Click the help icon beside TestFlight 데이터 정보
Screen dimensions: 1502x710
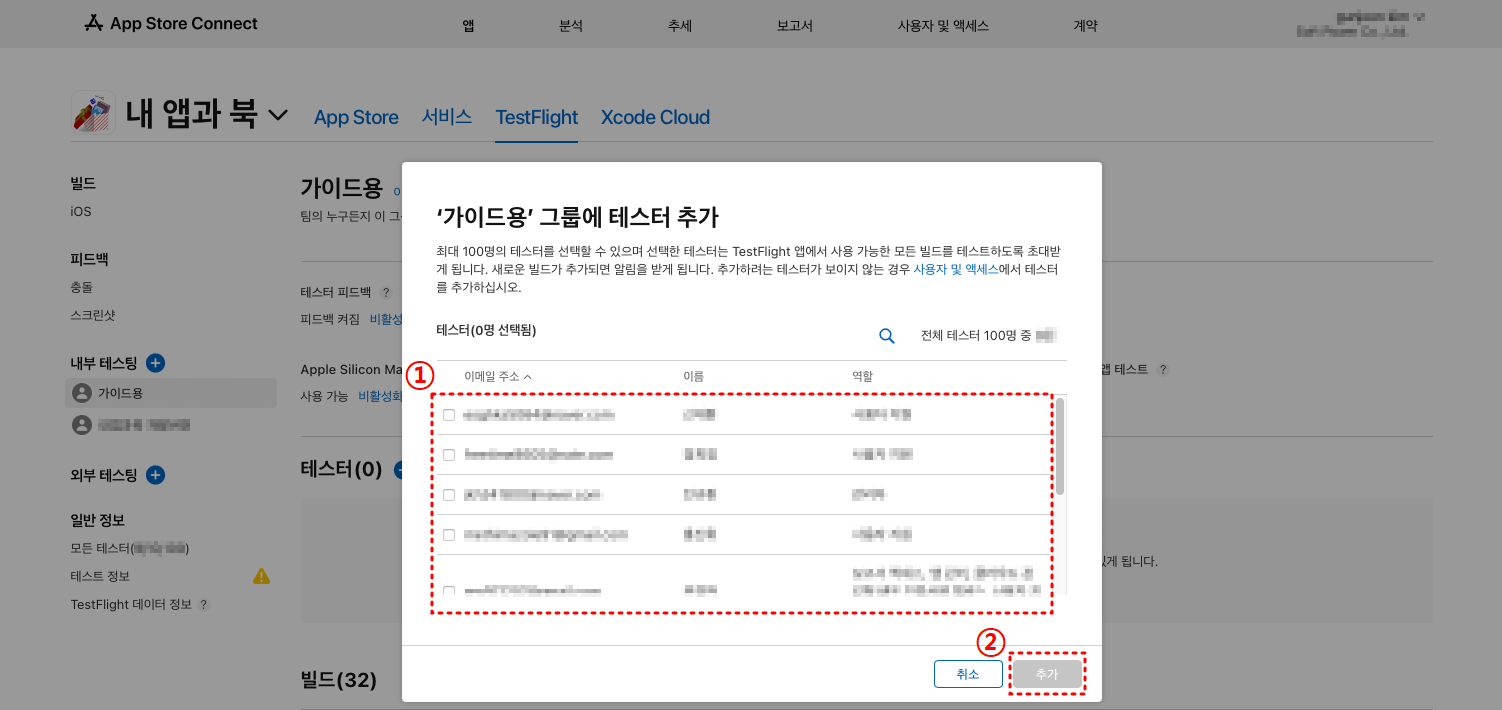(203, 605)
